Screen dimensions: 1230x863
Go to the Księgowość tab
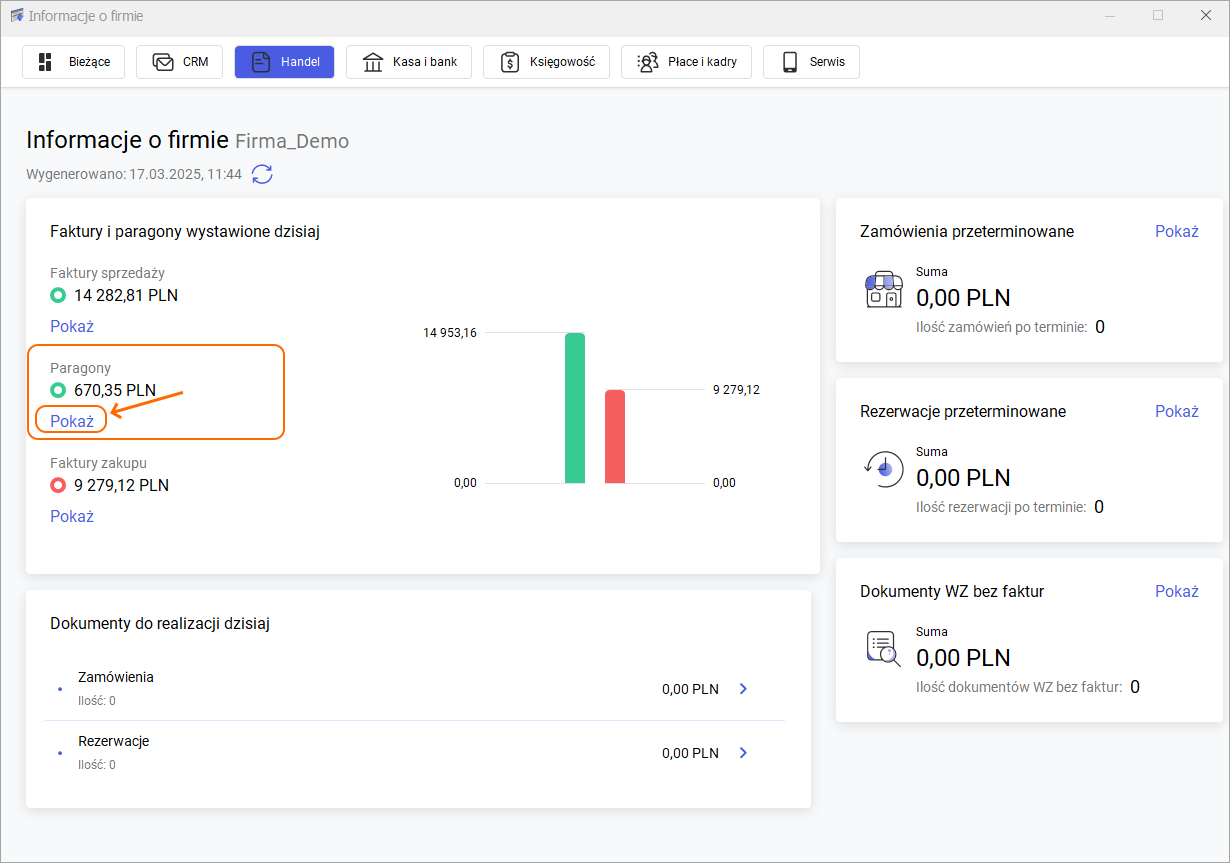click(546, 62)
